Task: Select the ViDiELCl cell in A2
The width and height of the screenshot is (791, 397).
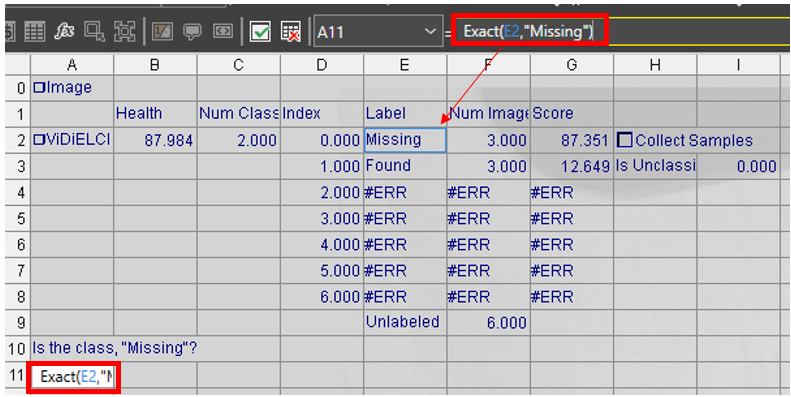Action: tap(72, 140)
